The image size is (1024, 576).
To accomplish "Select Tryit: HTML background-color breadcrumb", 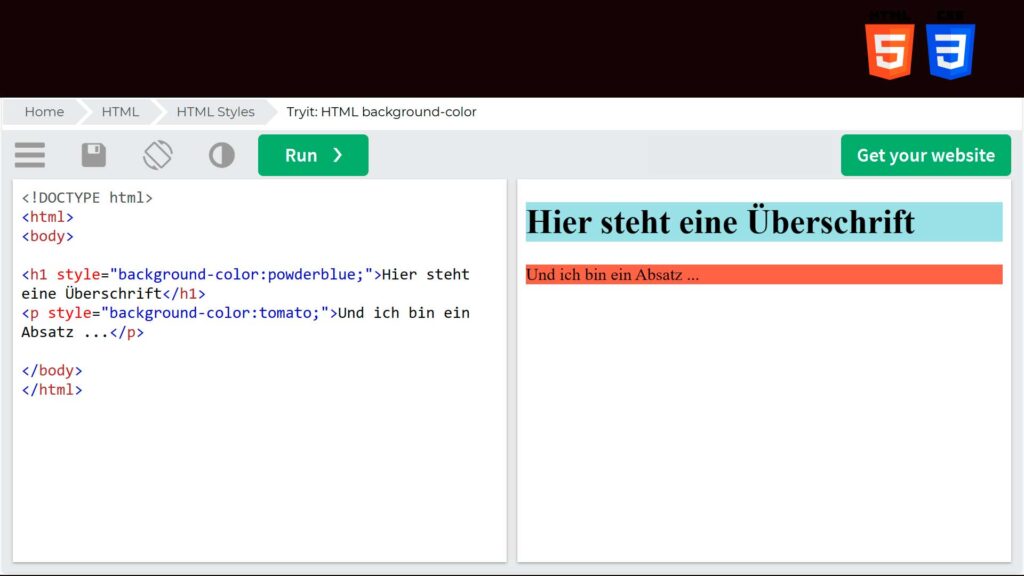I will tap(381, 112).
